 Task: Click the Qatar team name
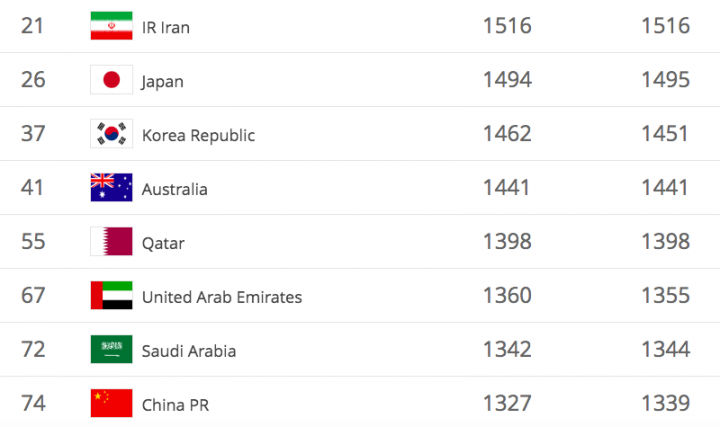click(163, 243)
